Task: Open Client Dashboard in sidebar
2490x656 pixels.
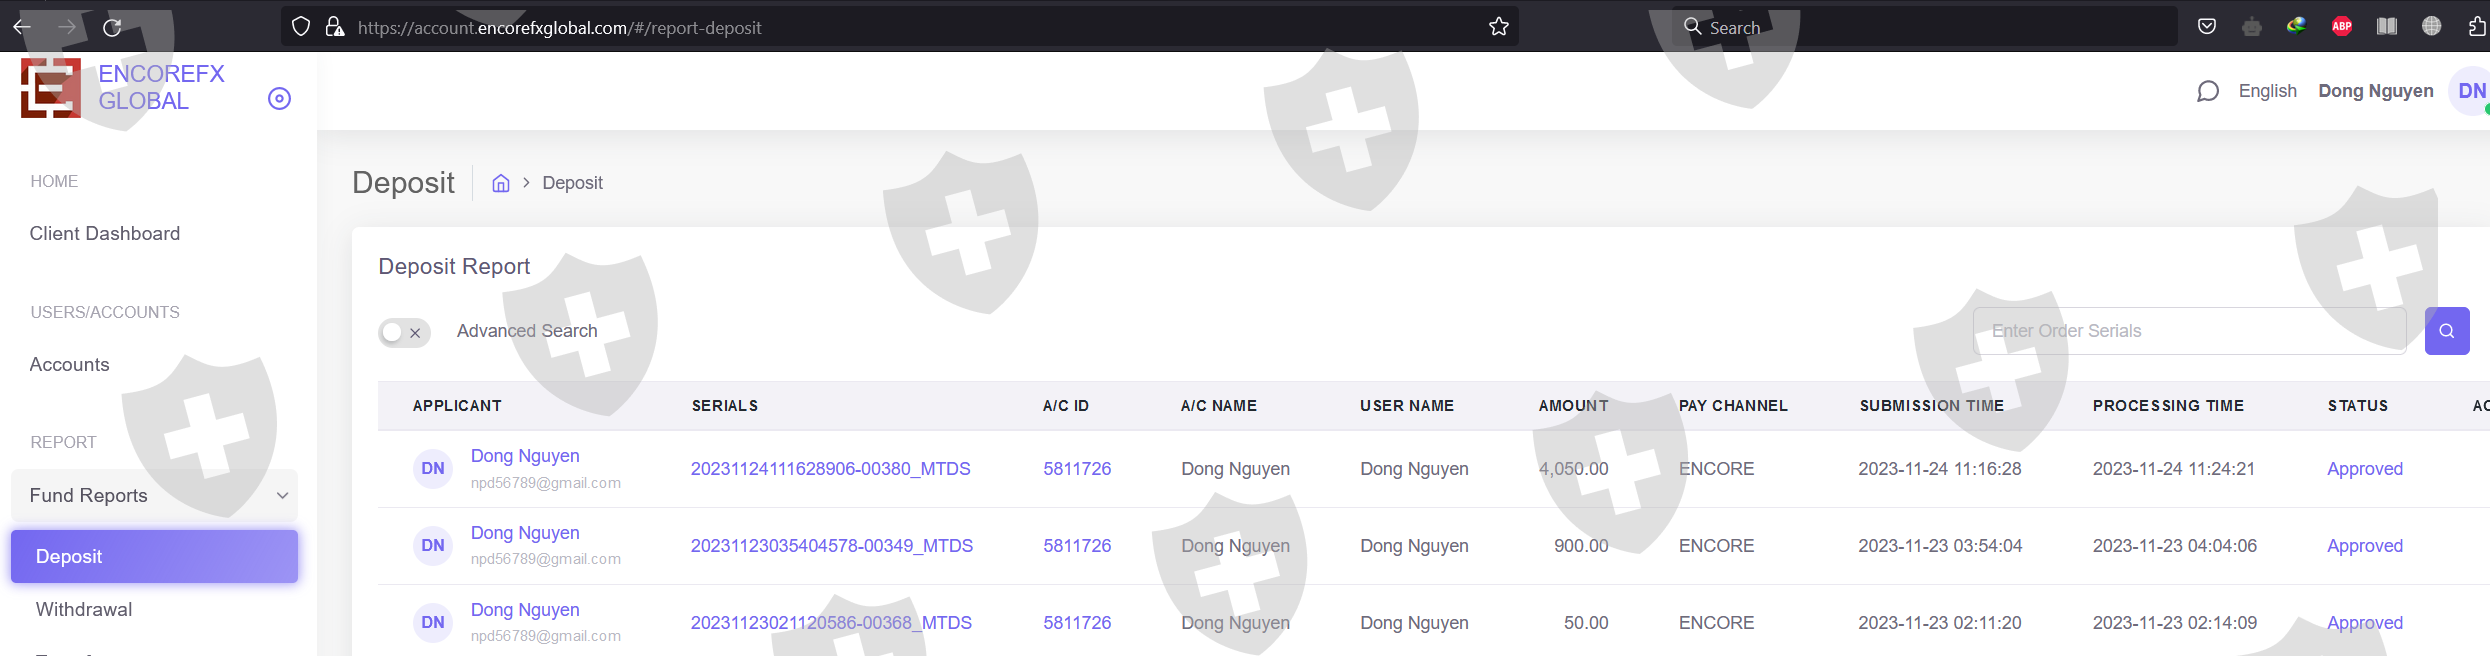Action: 105,233
